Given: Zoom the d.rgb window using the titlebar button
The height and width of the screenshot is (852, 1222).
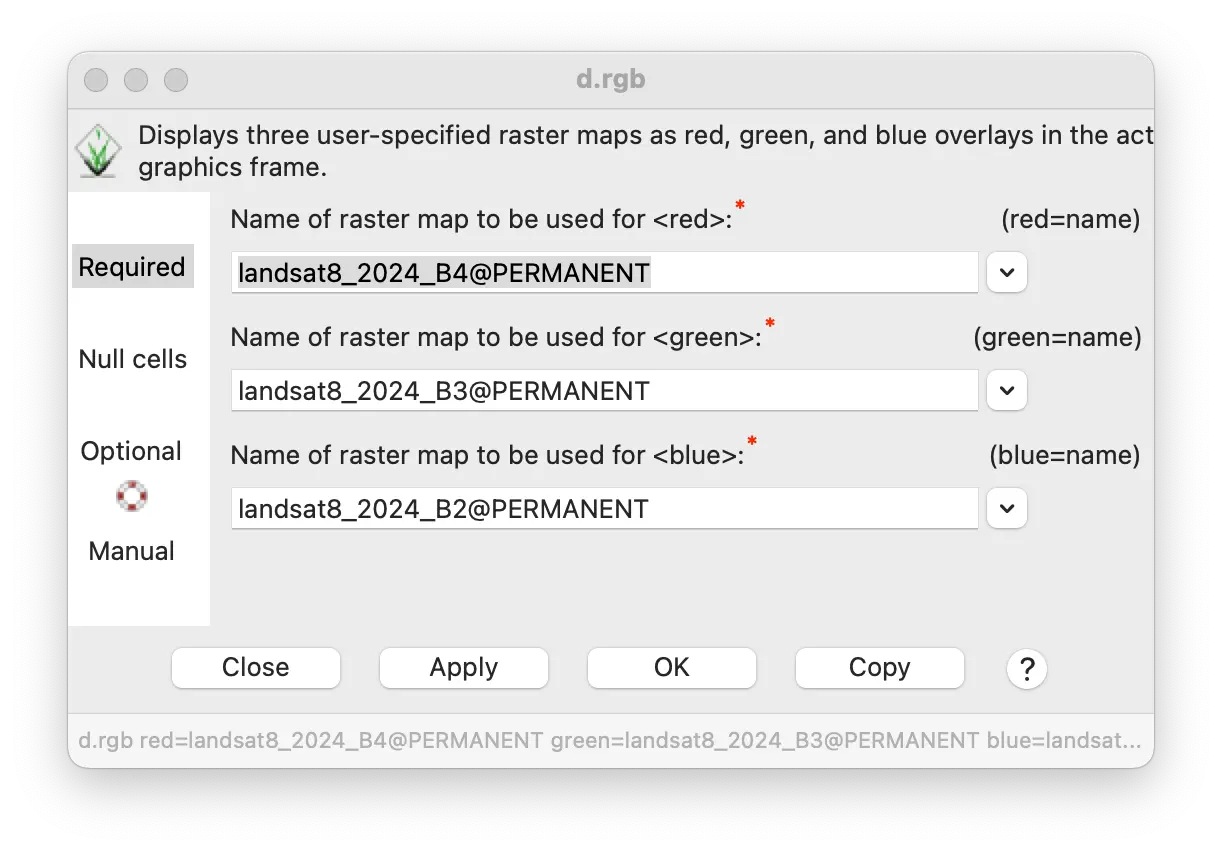Looking at the screenshot, I should 176,79.
